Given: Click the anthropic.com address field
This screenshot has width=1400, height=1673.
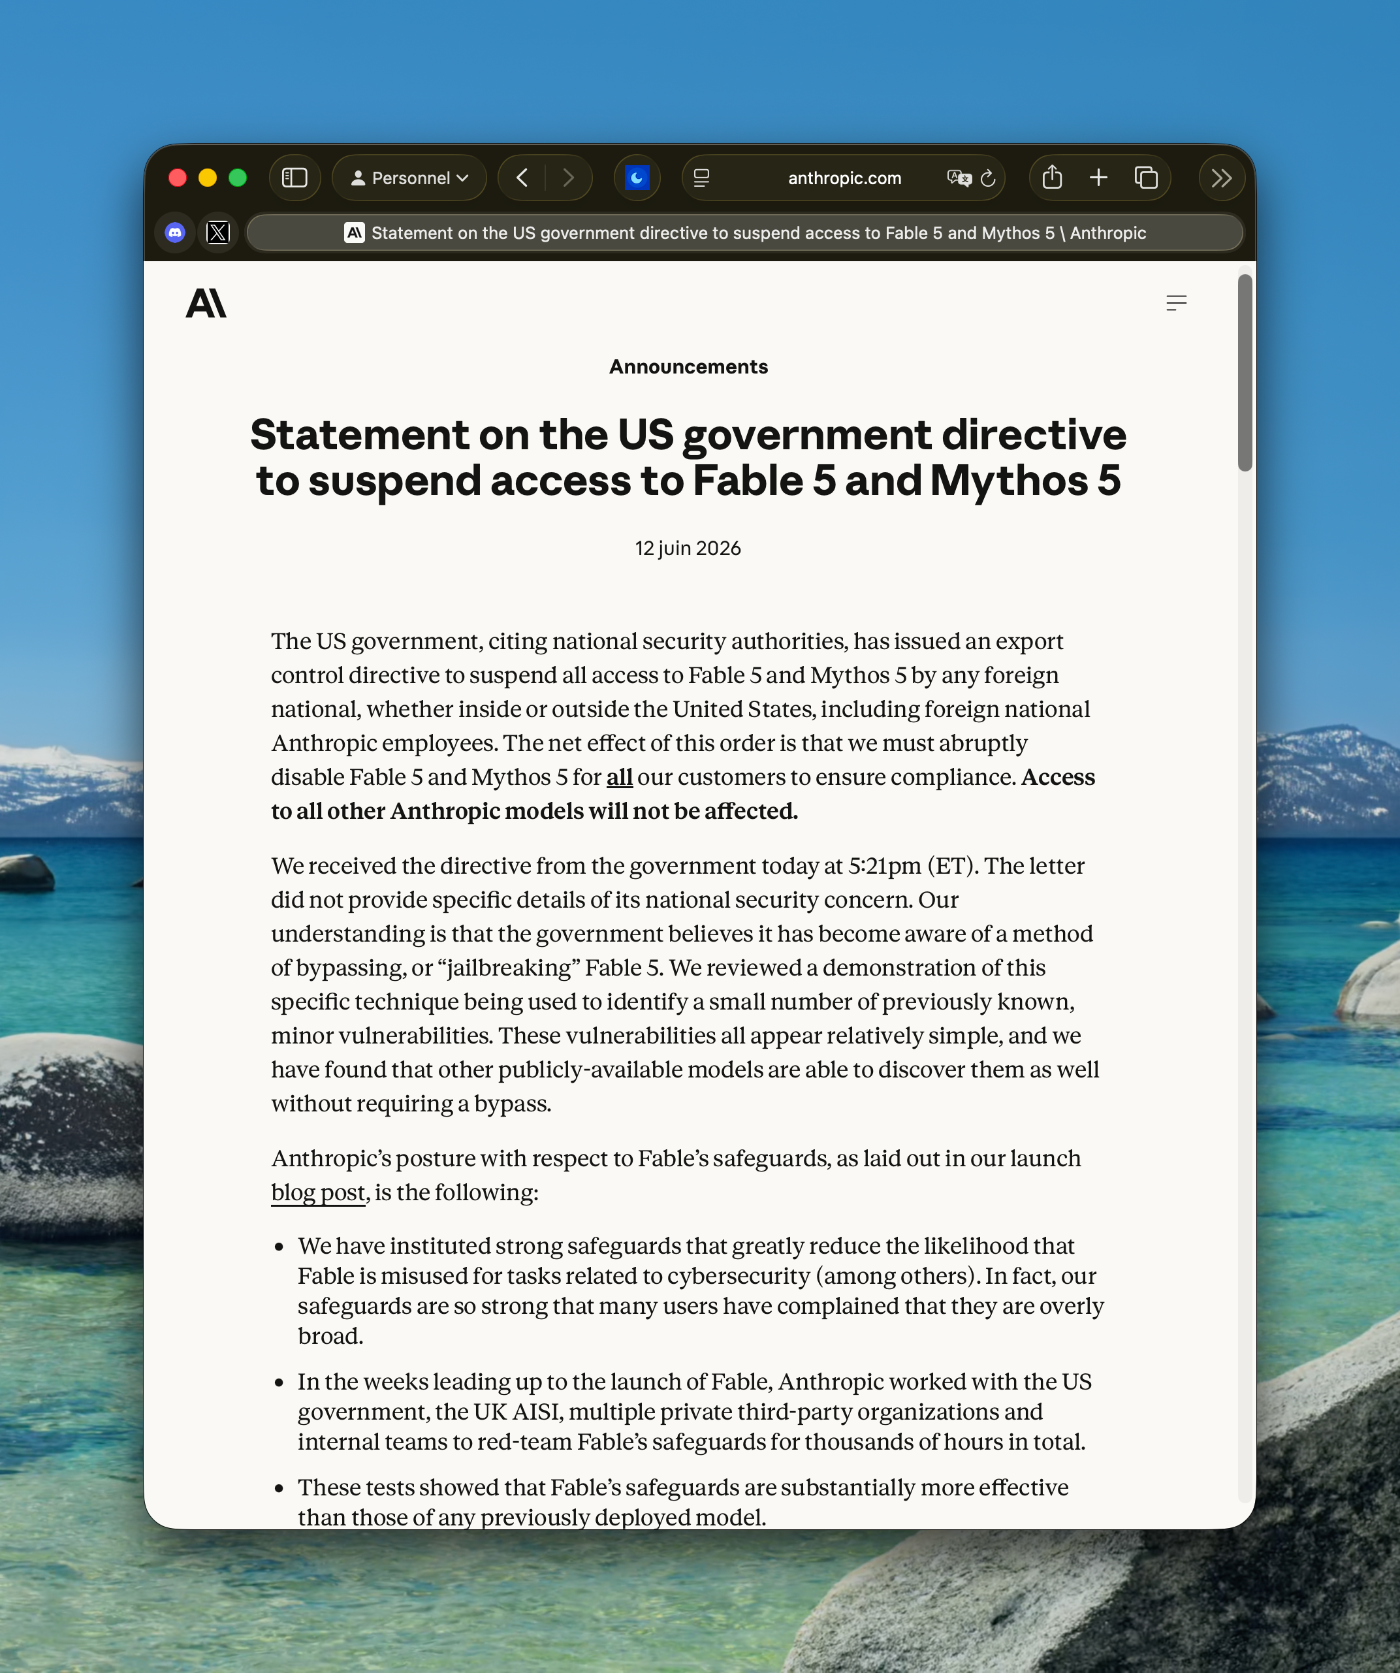Looking at the screenshot, I should pyautogui.click(x=844, y=178).
